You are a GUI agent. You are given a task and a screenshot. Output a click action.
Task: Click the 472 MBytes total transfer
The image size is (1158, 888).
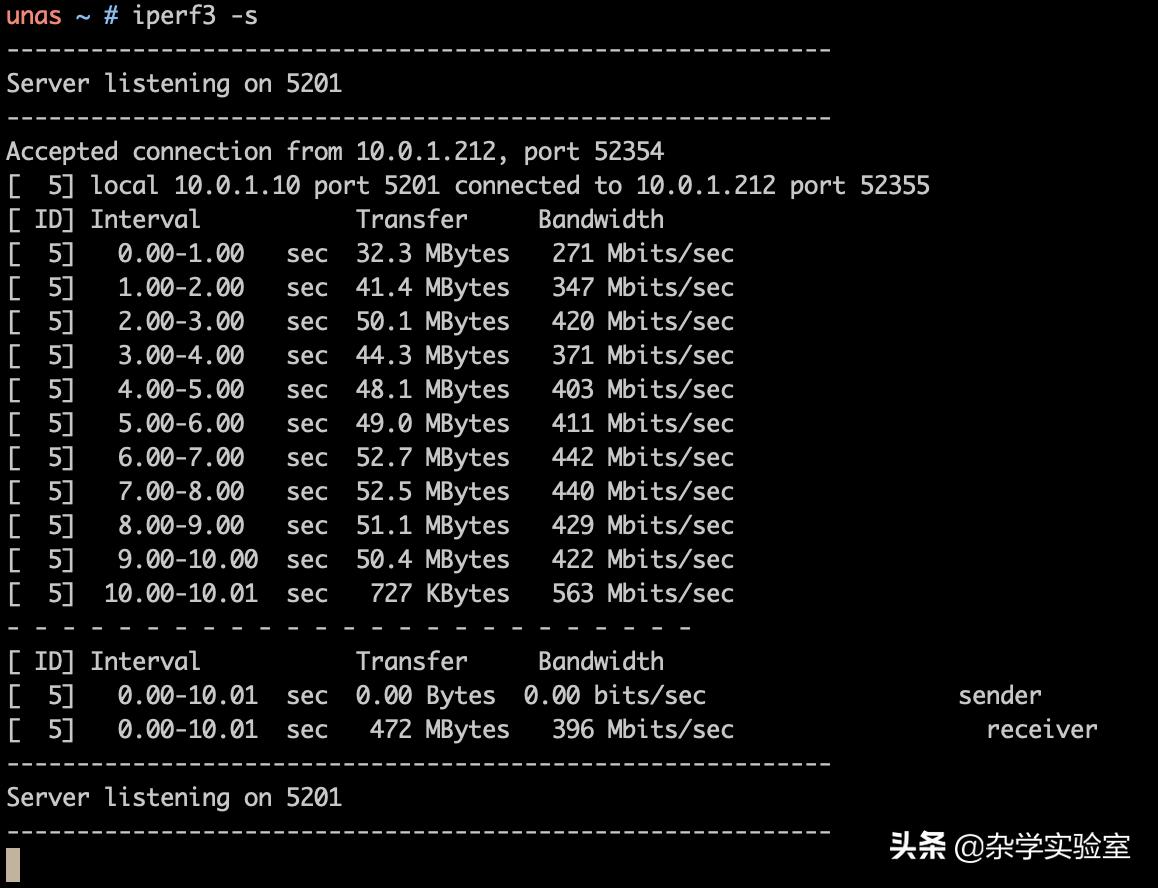tap(439, 729)
